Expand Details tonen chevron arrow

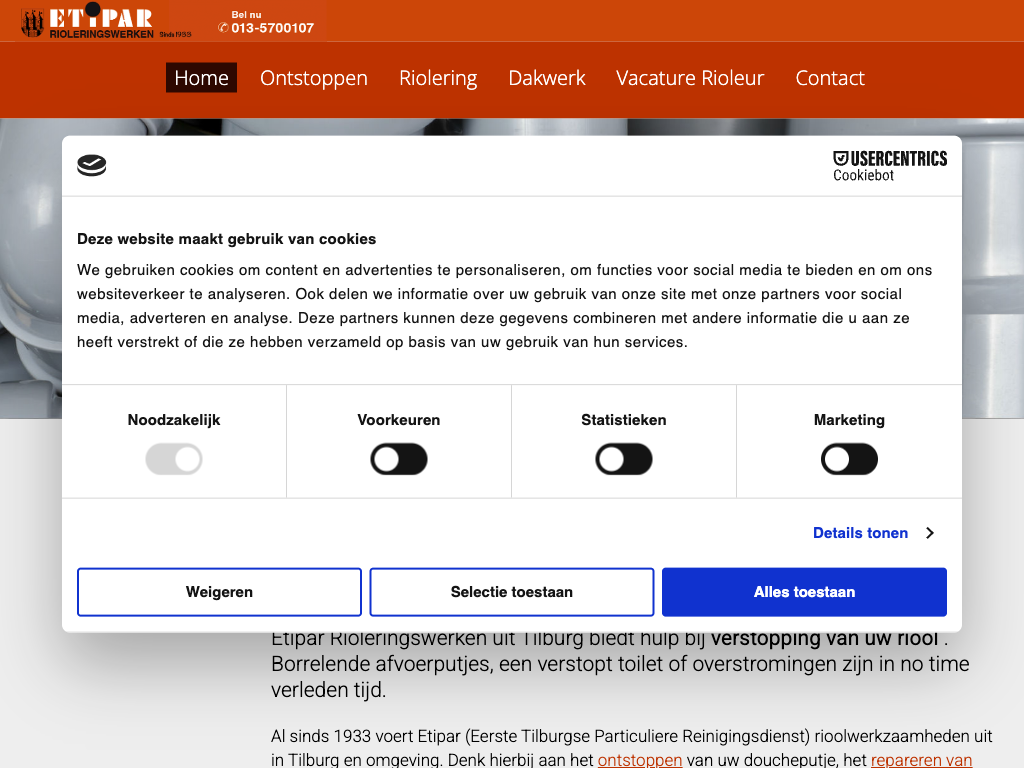930,533
